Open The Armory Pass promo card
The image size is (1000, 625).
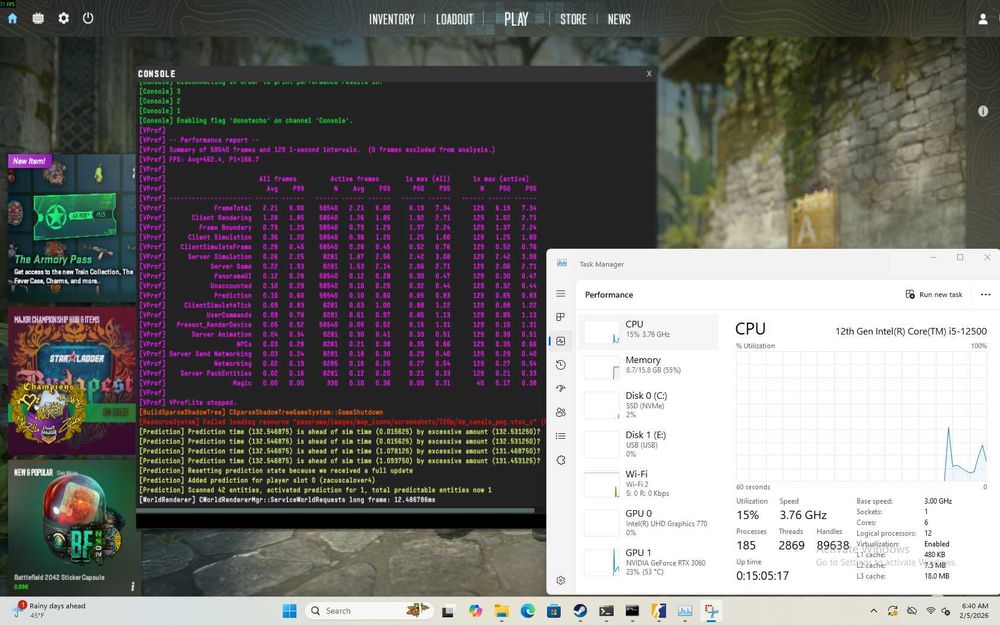71,228
